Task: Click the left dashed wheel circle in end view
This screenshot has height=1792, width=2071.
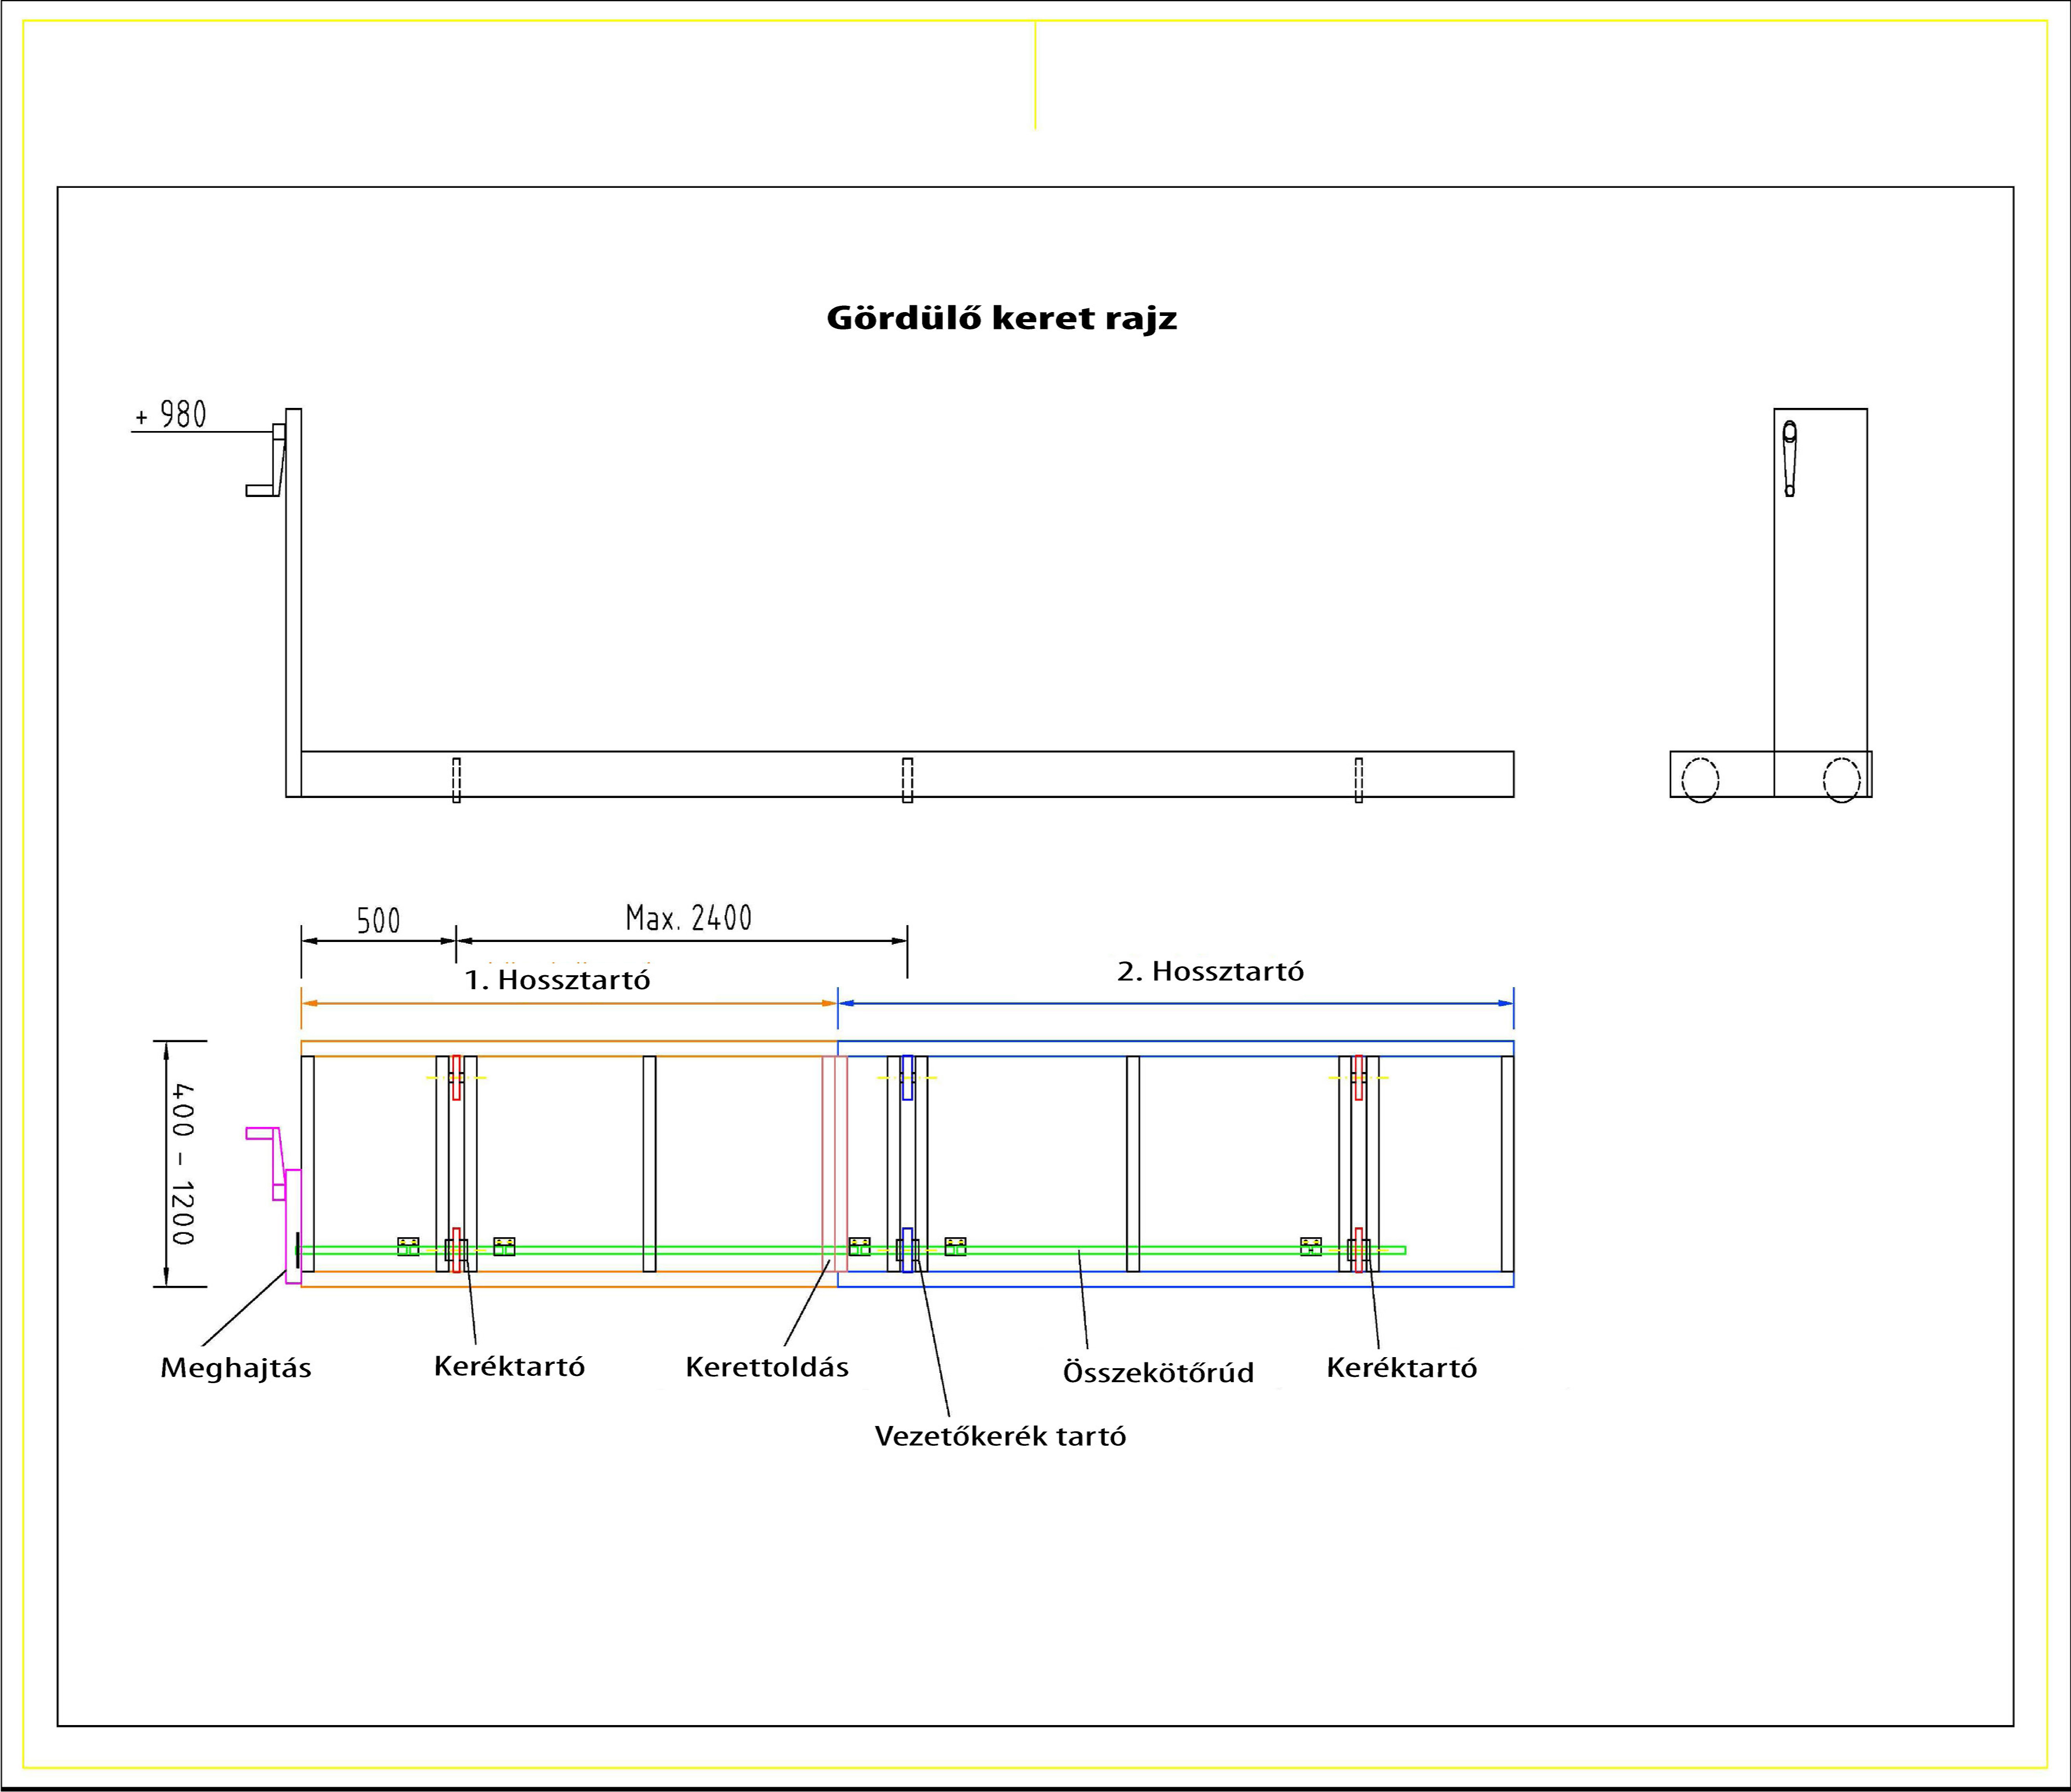Action: coord(1700,780)
